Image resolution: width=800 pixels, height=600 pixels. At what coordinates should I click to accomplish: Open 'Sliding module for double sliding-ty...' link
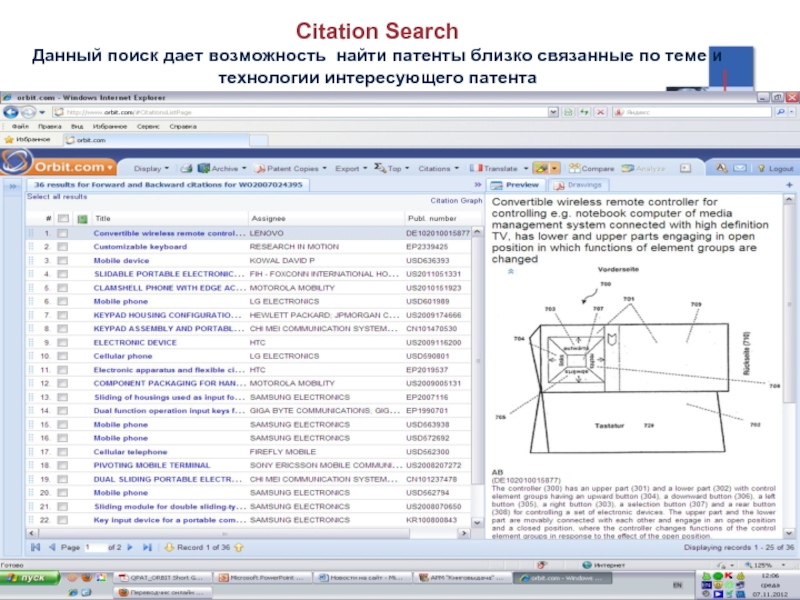[170, 506]
